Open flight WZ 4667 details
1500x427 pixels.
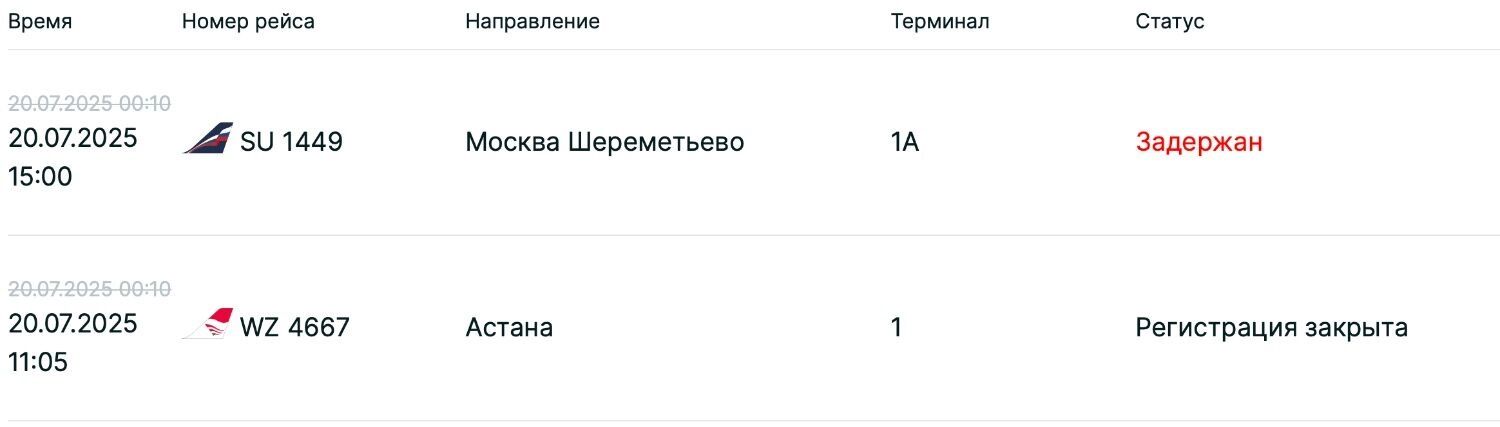295,327
